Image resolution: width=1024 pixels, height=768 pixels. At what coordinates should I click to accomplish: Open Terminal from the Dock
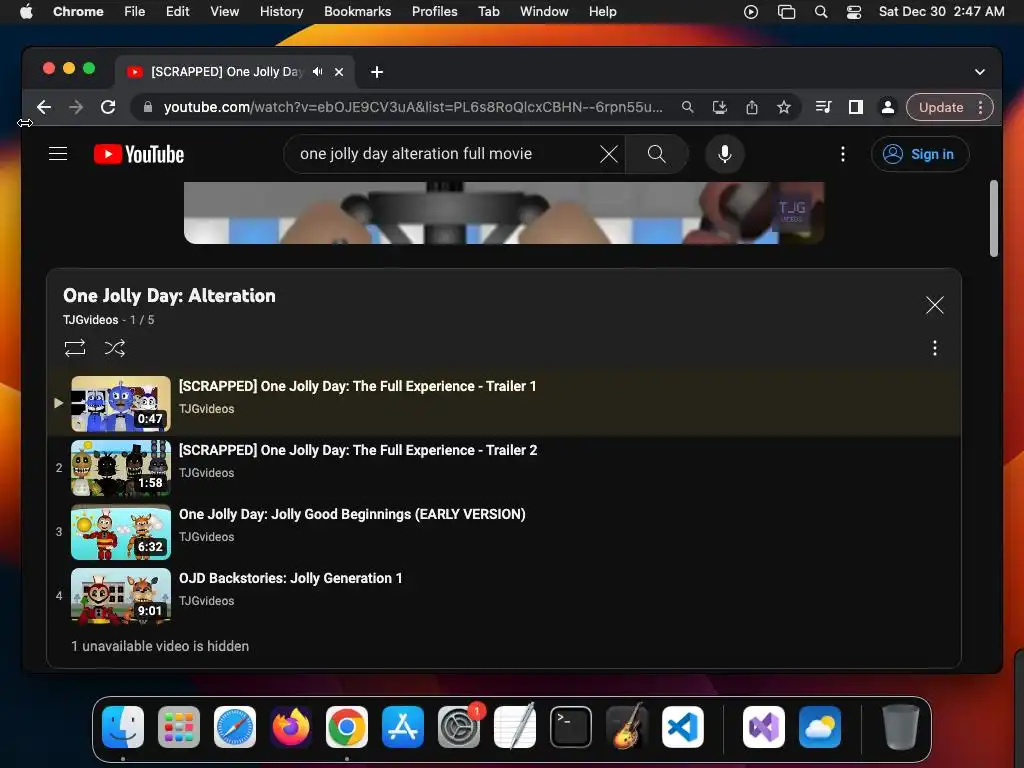tap(571, 727)
